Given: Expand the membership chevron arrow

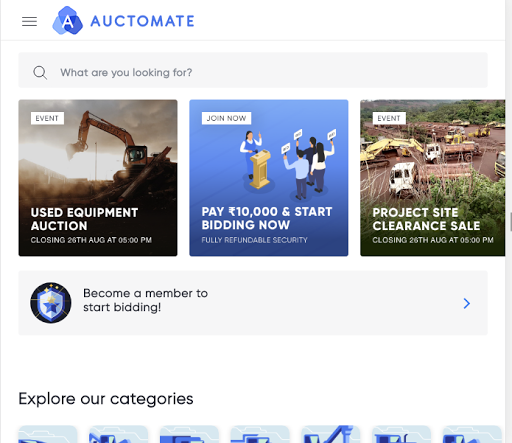Looking at the screenshot, I should pyautogui.click(x=467, y=303).
